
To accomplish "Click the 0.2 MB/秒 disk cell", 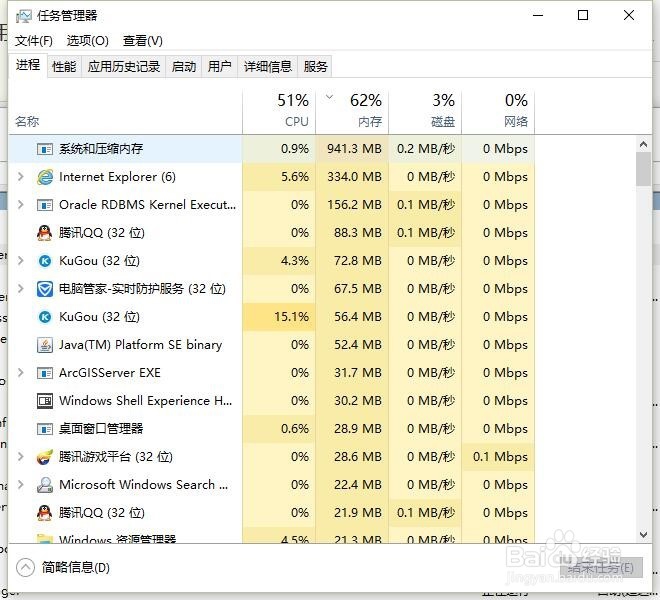I will pyautogui.click(x=425, y=149).
